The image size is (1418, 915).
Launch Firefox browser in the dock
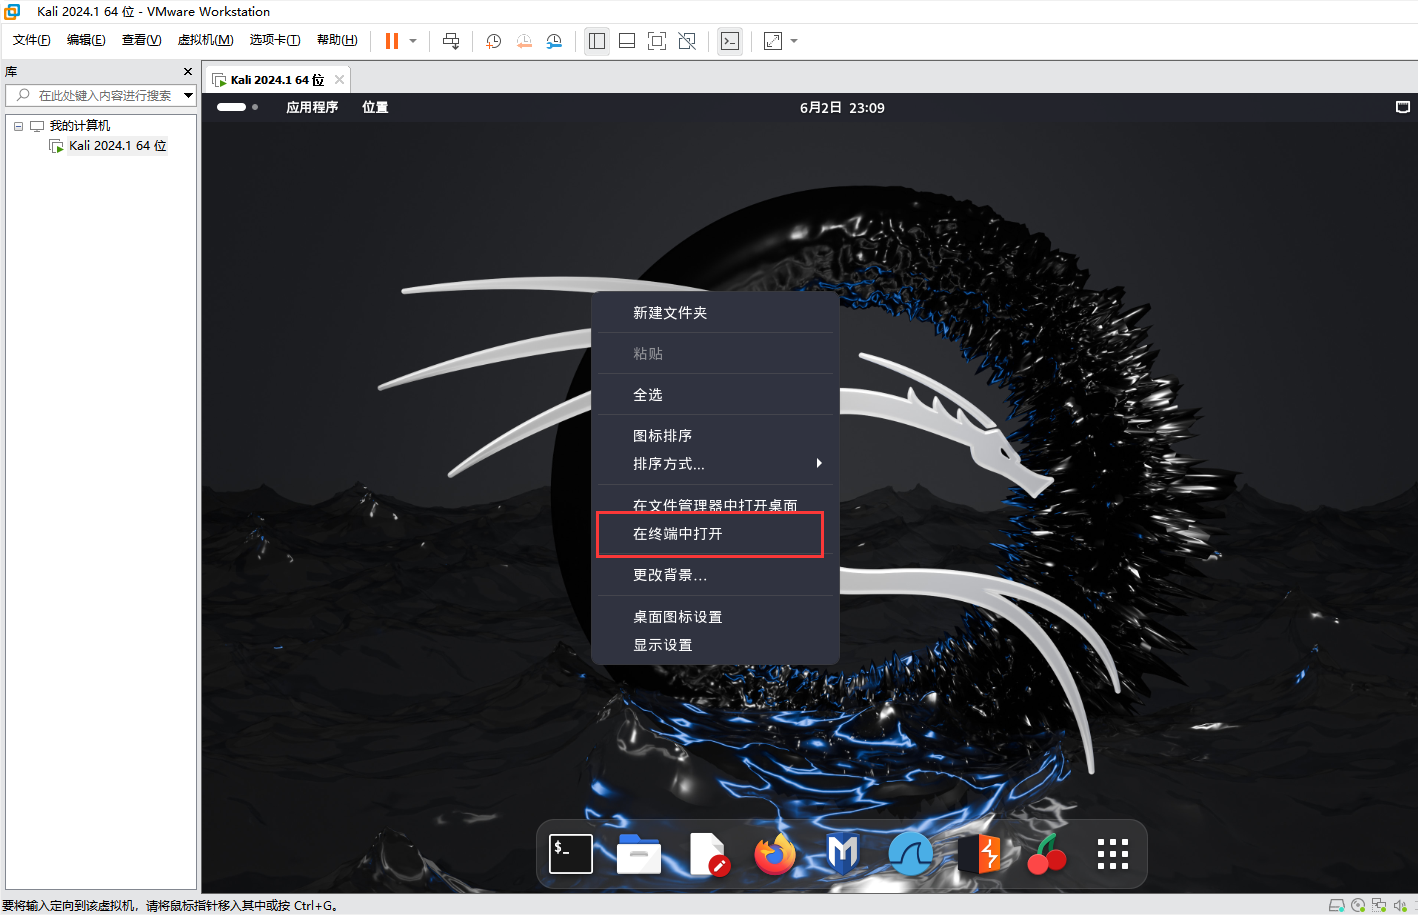point(775,854)
